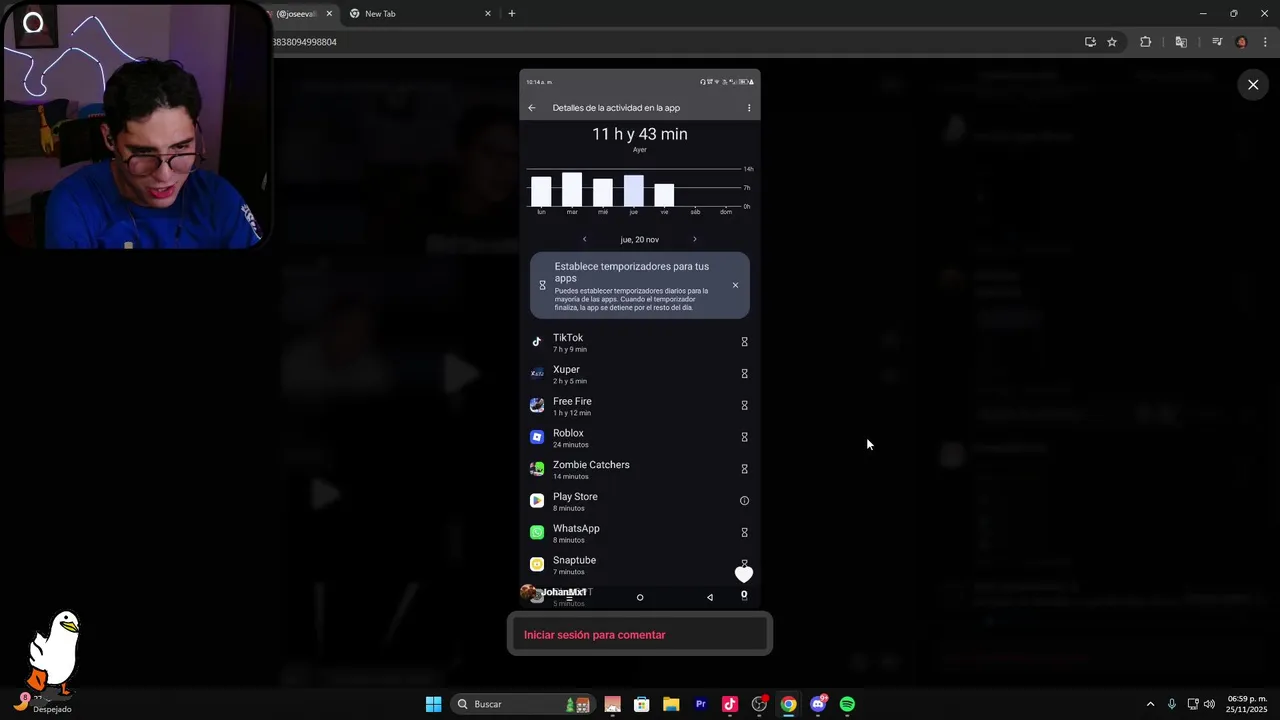Tap the back arrow beside Detalles de la actividad
The width and height of the screenshot is (1280, 720).
click(x=532, y=108)
